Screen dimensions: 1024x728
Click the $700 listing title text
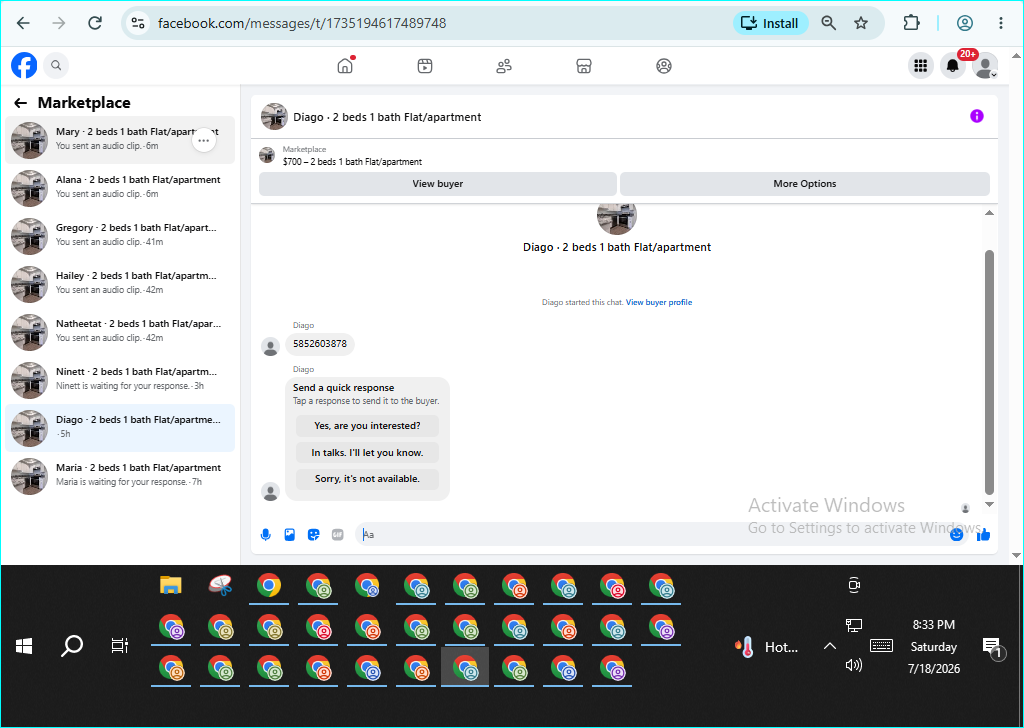(352, 162)
